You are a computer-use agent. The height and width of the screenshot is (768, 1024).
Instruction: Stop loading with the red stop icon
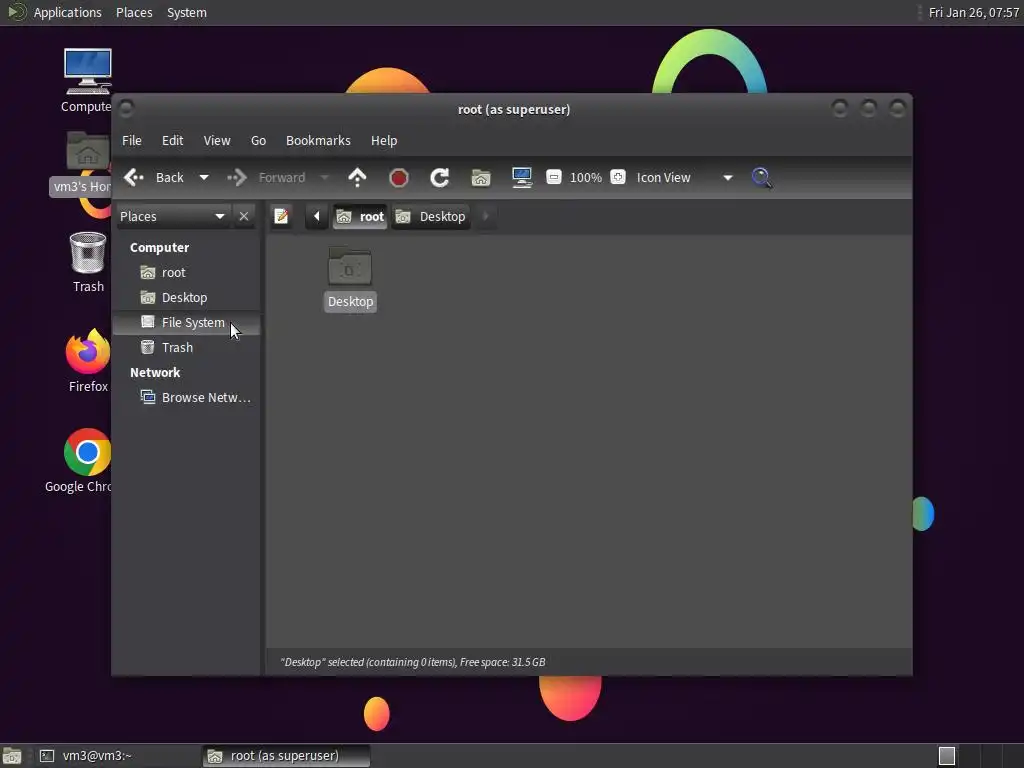point(398,178)
